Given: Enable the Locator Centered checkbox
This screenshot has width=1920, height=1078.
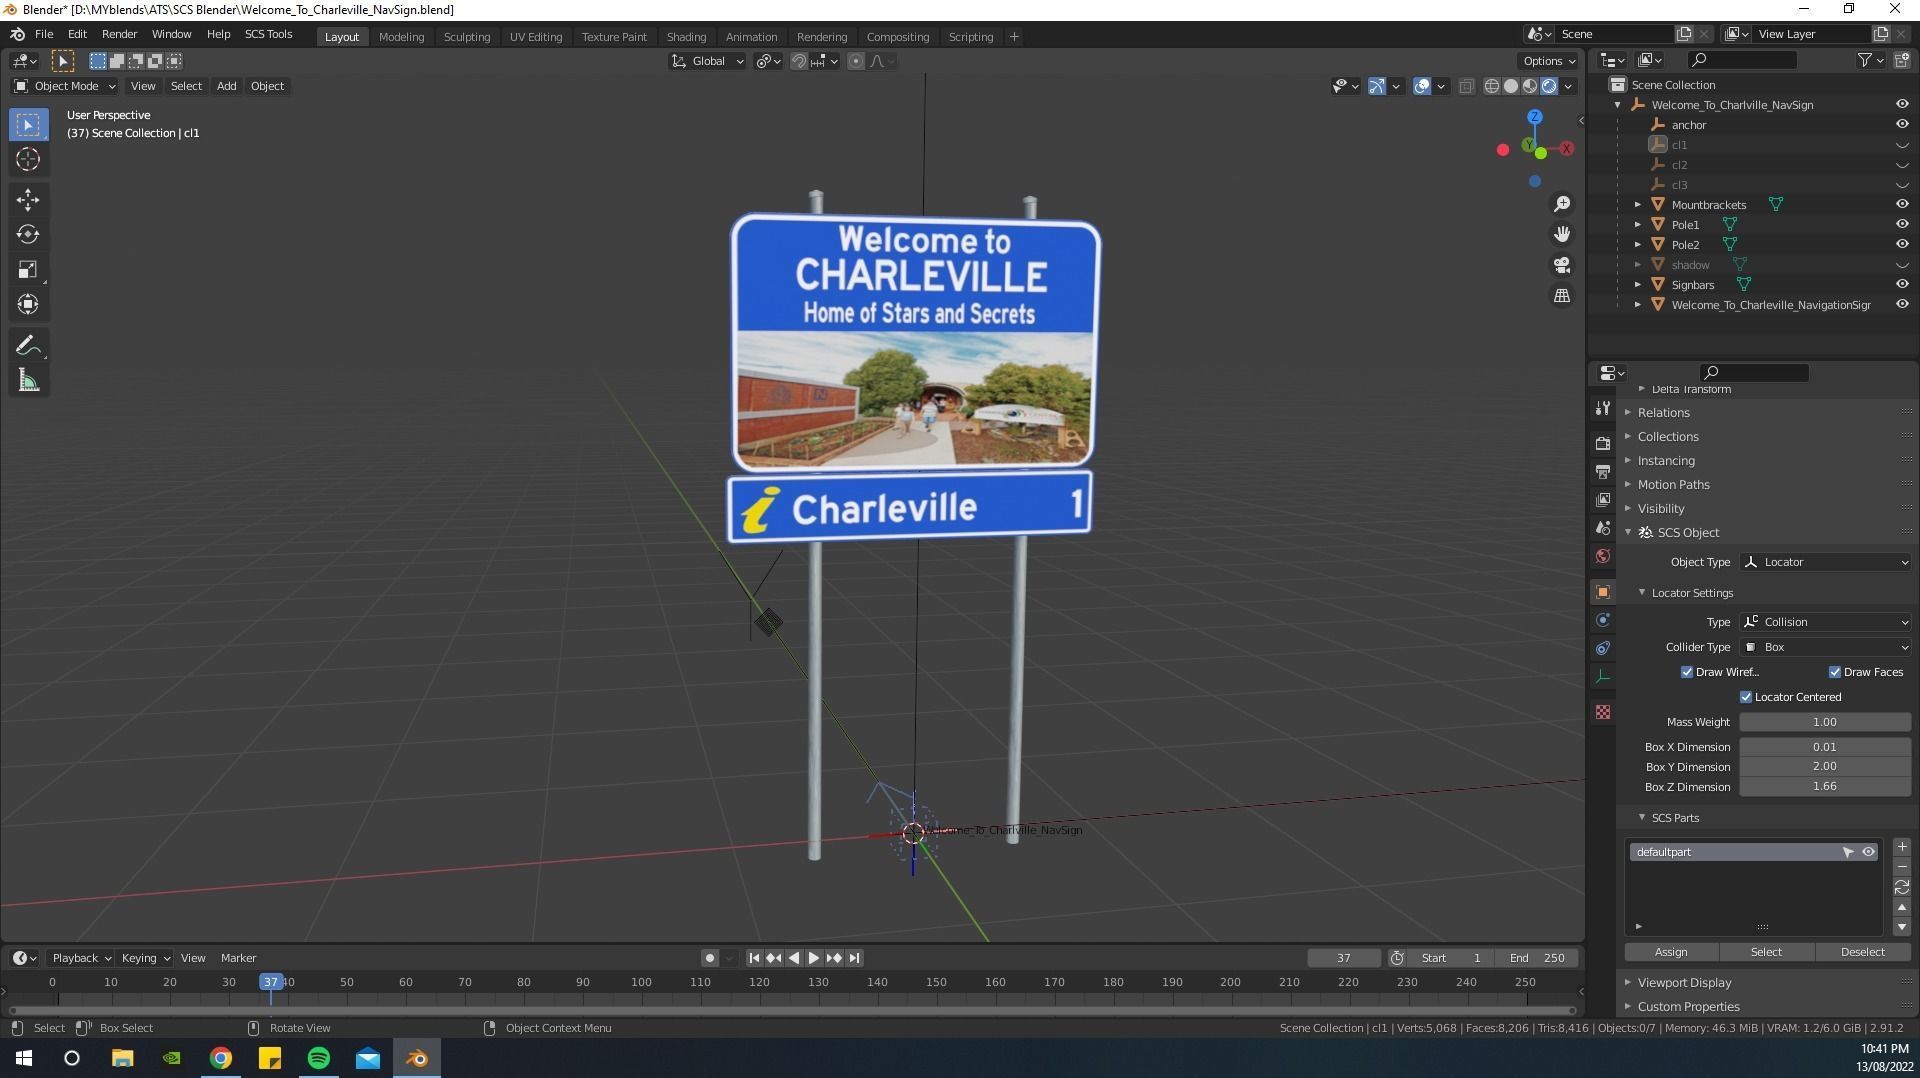Looking at the screenshot, I should pyautogui.click(x=1746, y=697).
